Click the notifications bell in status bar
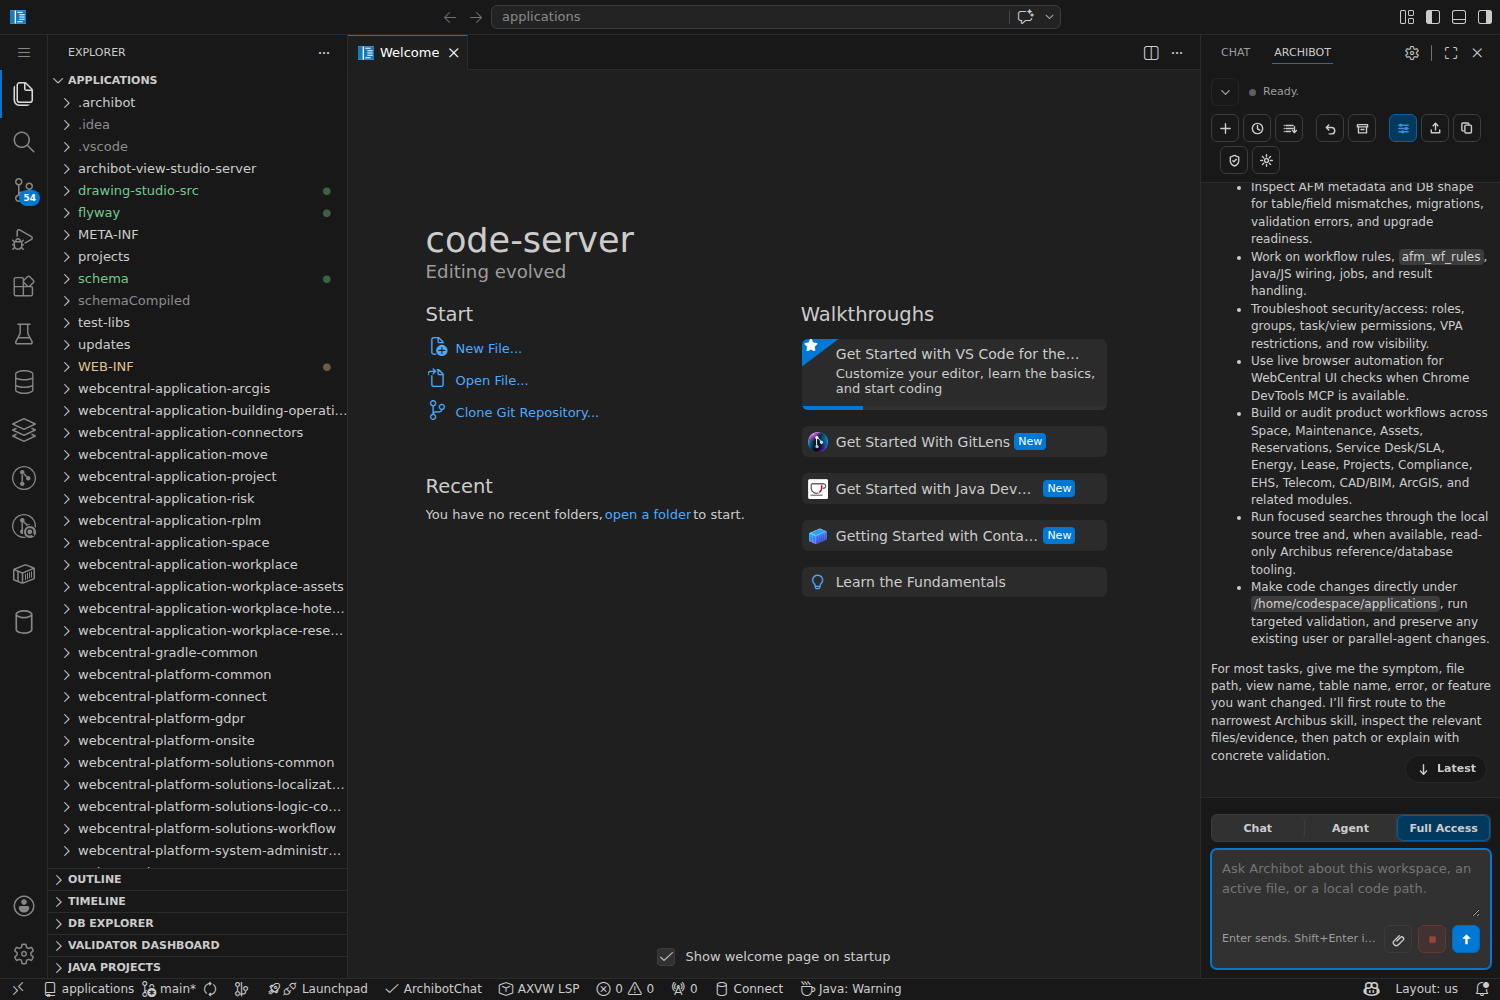1500x1000 pixels. coord(1482,989)
